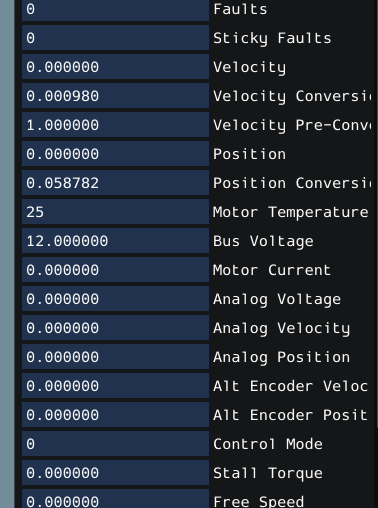Select the Control Mode value field

pyautogui.click(x=115, y=444)
